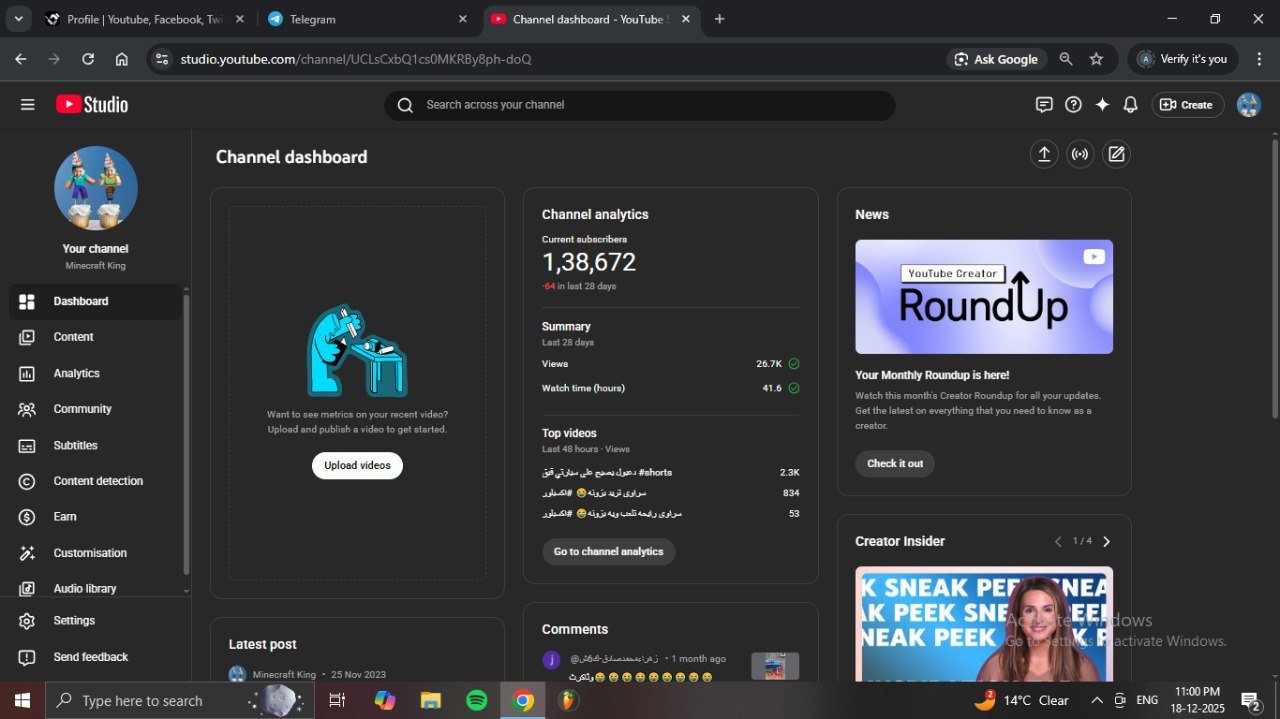Image resolution: width=1280 pixels, height=719 pixels.
Task: Click Go to channel analytics button
Action: [608, 552]
